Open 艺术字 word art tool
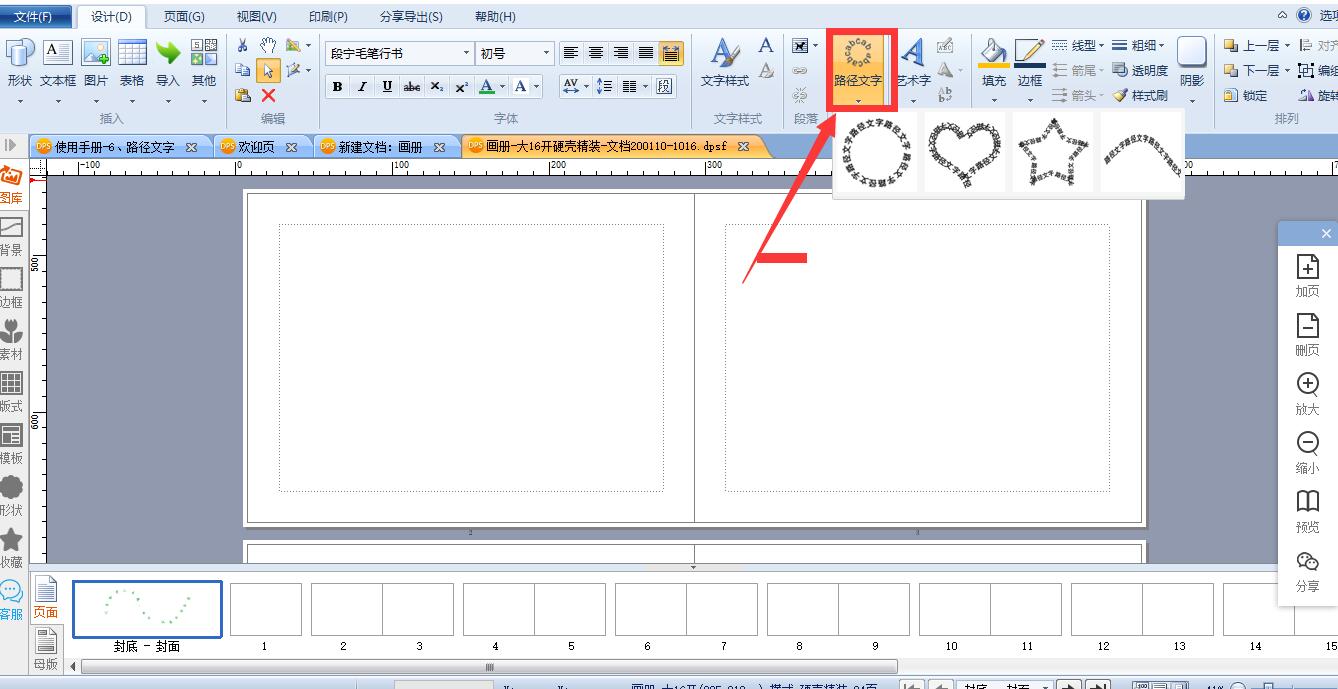The image size is (1338, 689). pos(913,63)
